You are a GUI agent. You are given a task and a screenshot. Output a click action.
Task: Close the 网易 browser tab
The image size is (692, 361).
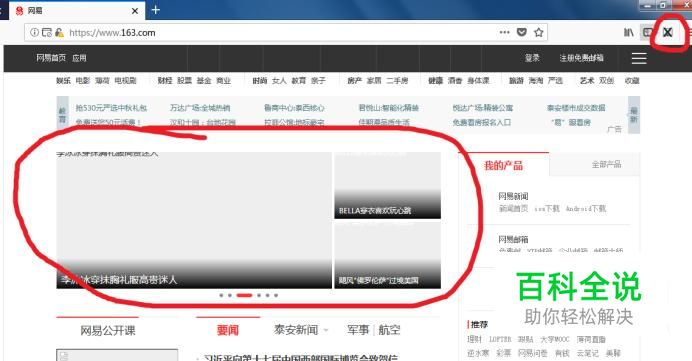(135, 11)
